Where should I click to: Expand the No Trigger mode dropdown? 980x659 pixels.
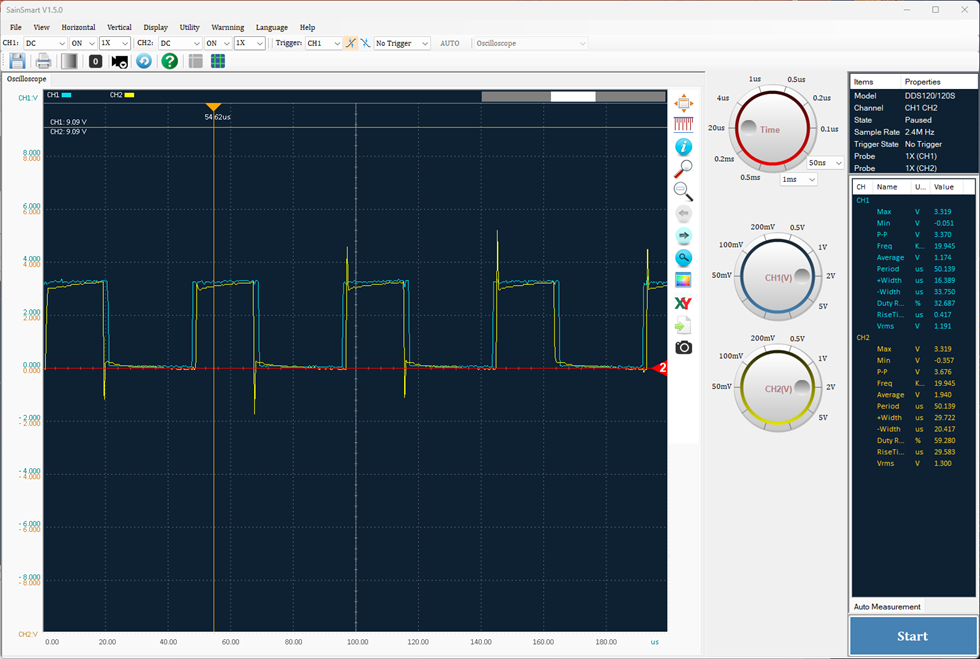(402, 43)
